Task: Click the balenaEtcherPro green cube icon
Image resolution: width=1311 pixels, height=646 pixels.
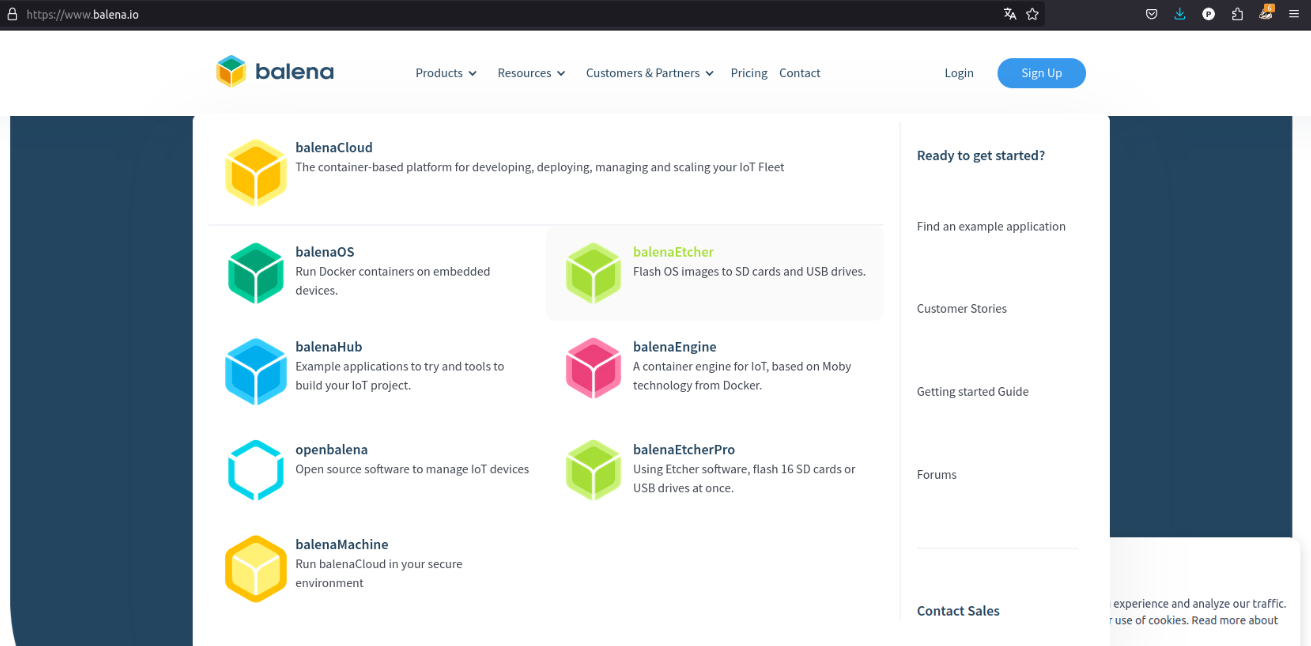Action: [x=594, y=469]
